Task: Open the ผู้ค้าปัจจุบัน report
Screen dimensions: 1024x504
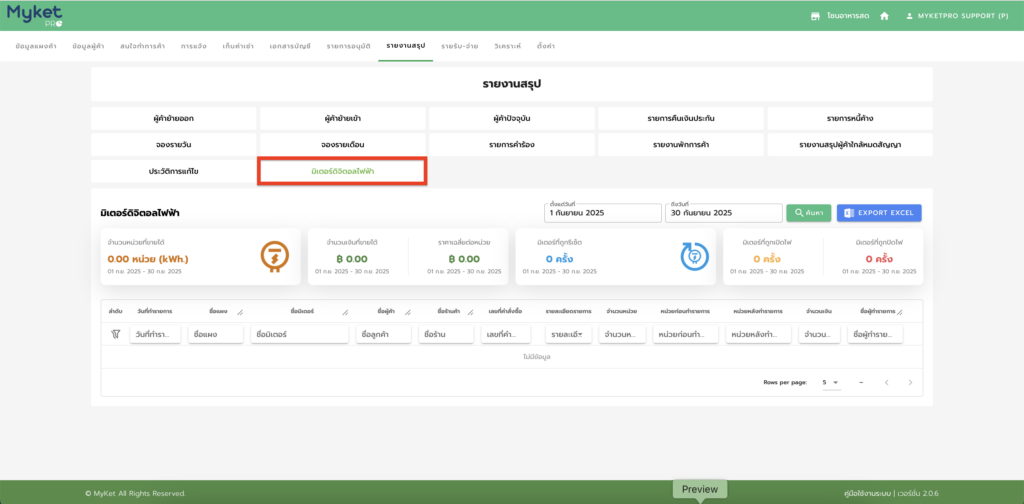Action: [x=512, y=119]
